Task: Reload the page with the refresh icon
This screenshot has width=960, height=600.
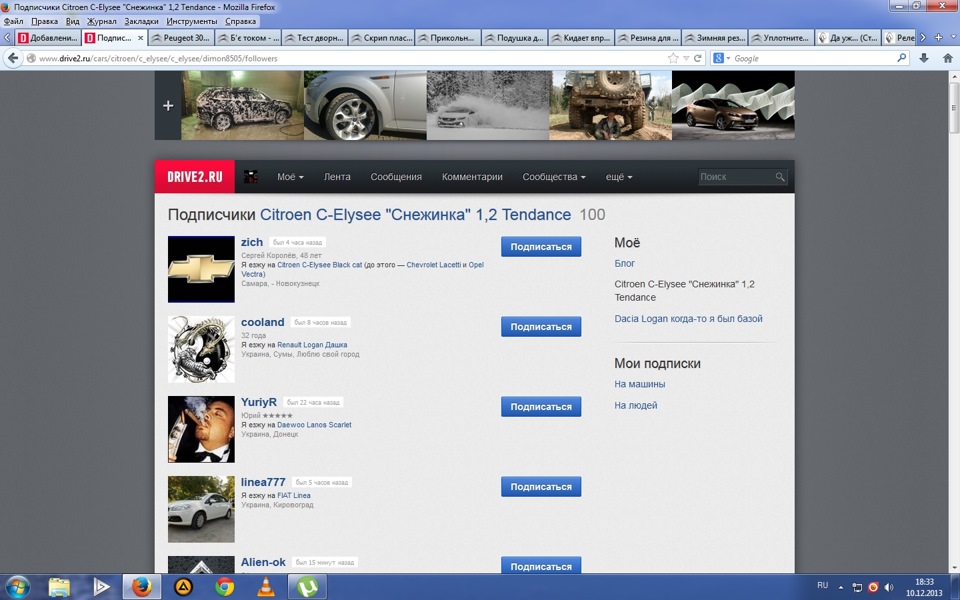Action: point(697,58)
